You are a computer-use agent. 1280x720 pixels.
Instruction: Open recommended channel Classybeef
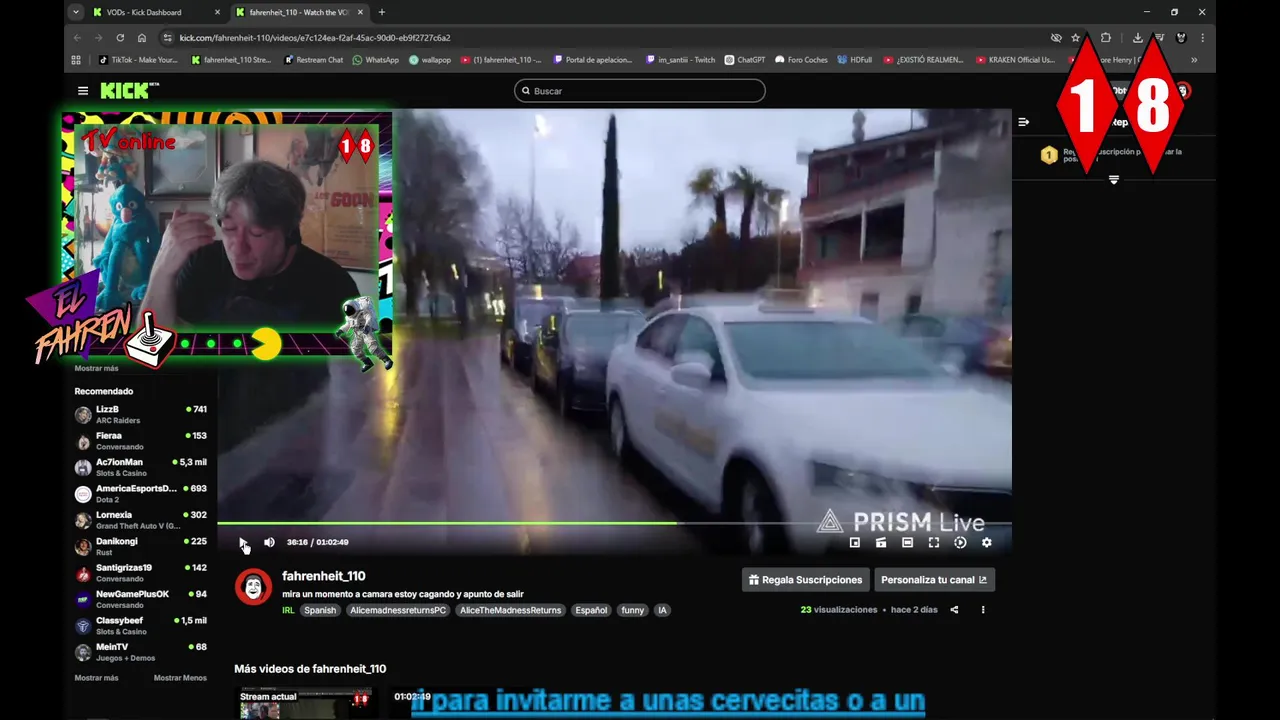pos(141,626)
